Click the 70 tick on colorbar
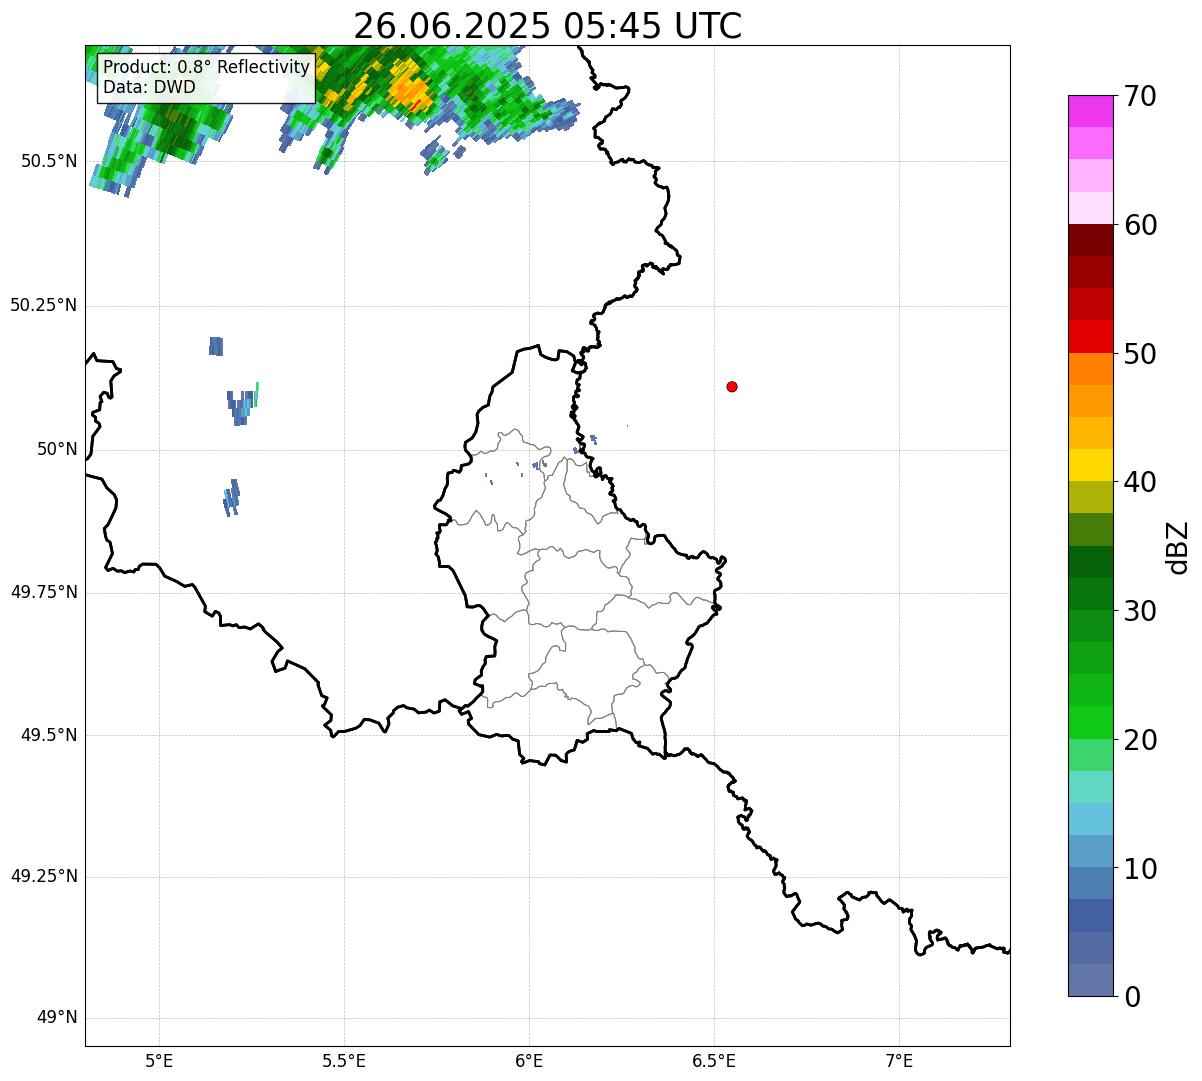This screenshot has height=1081, width=1202. tap(1139, 96)
